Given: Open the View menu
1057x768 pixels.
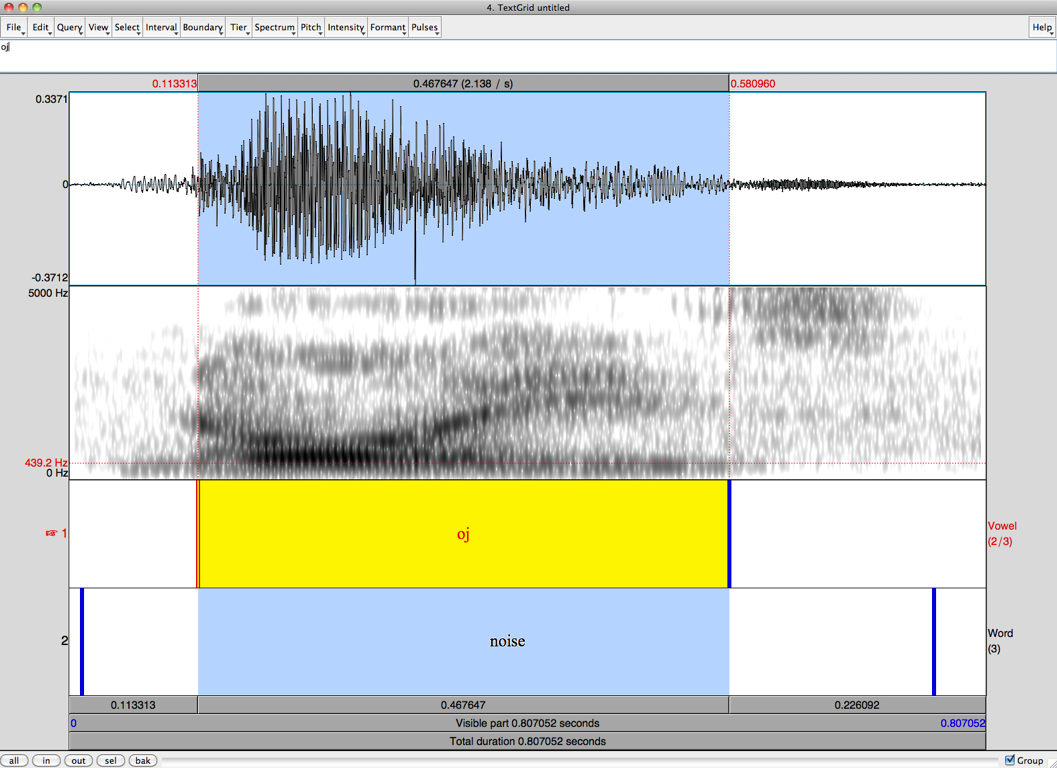Looking at the screenshot, I should [98, 28].
